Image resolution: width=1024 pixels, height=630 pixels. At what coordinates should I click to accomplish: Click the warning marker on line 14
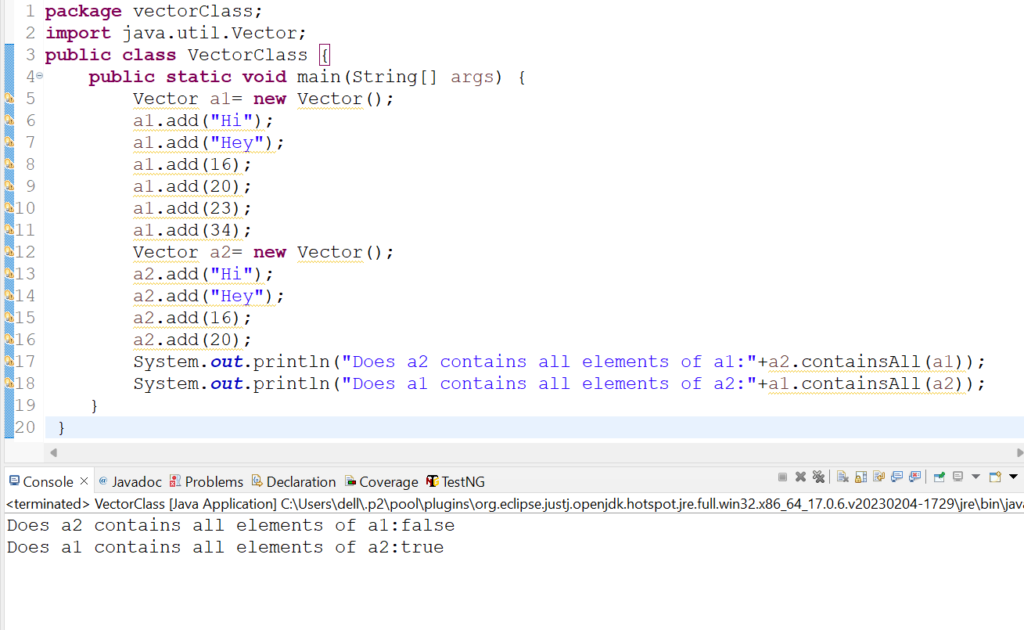click(x=9, y=295)
